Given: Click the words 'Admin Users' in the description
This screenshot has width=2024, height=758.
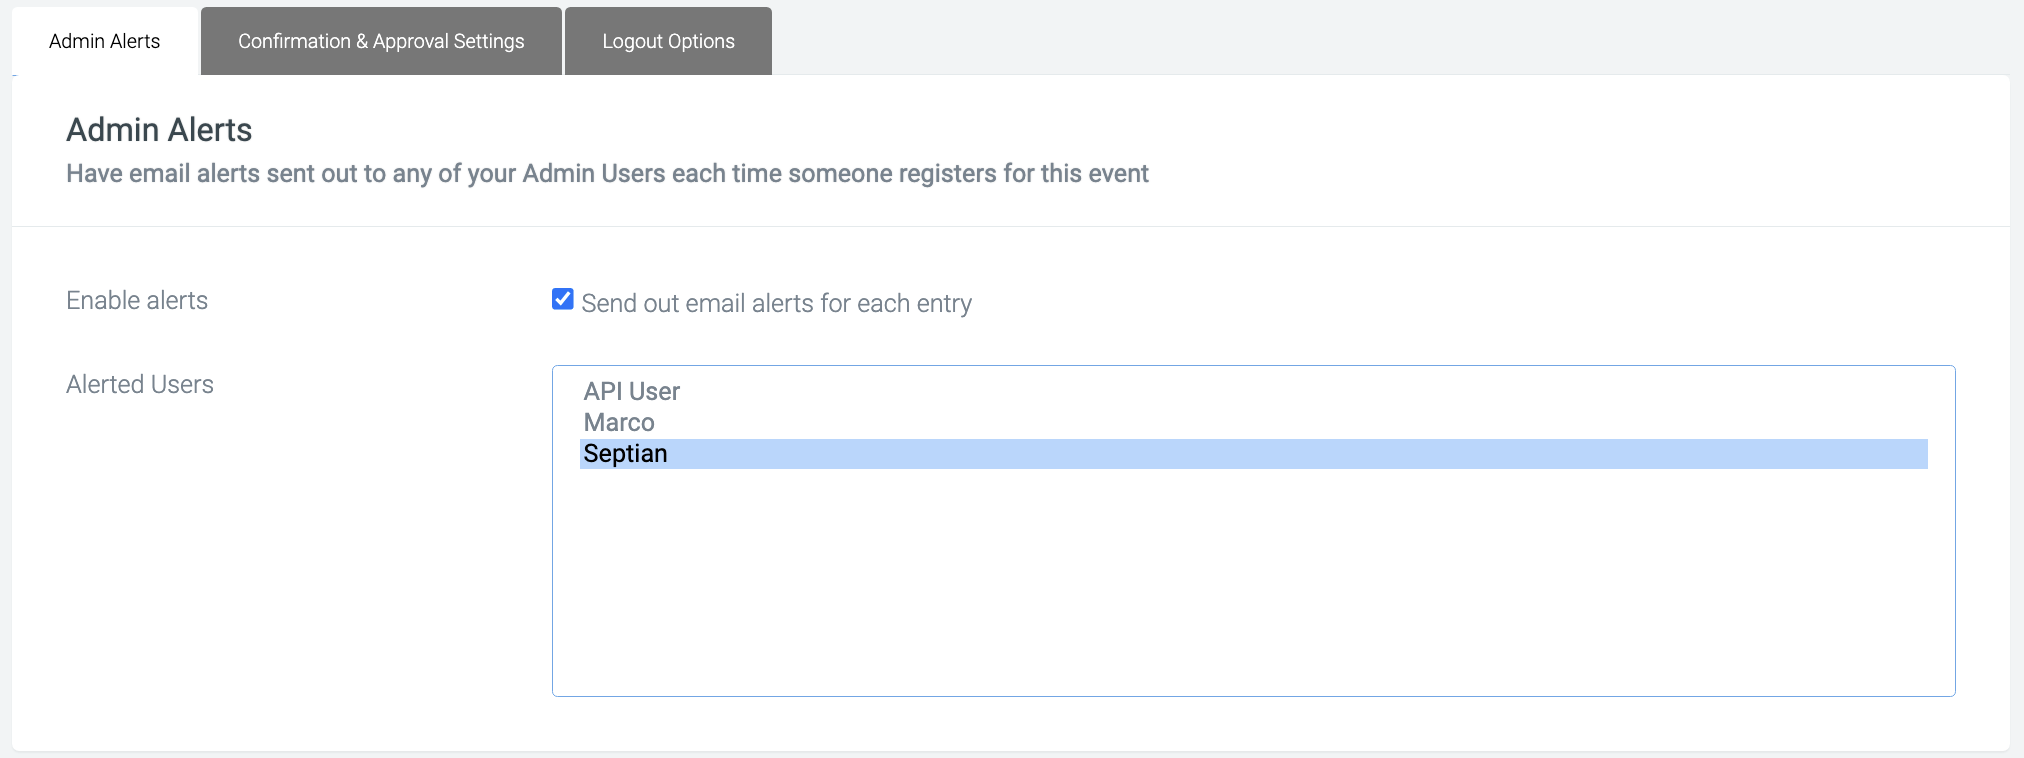Looking at the screenshot, I should tap(594, 173).
